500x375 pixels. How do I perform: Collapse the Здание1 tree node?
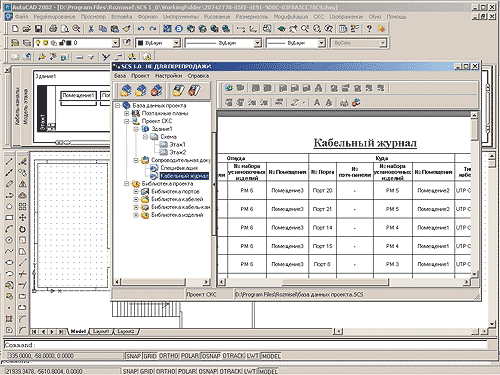coord(136,129)
